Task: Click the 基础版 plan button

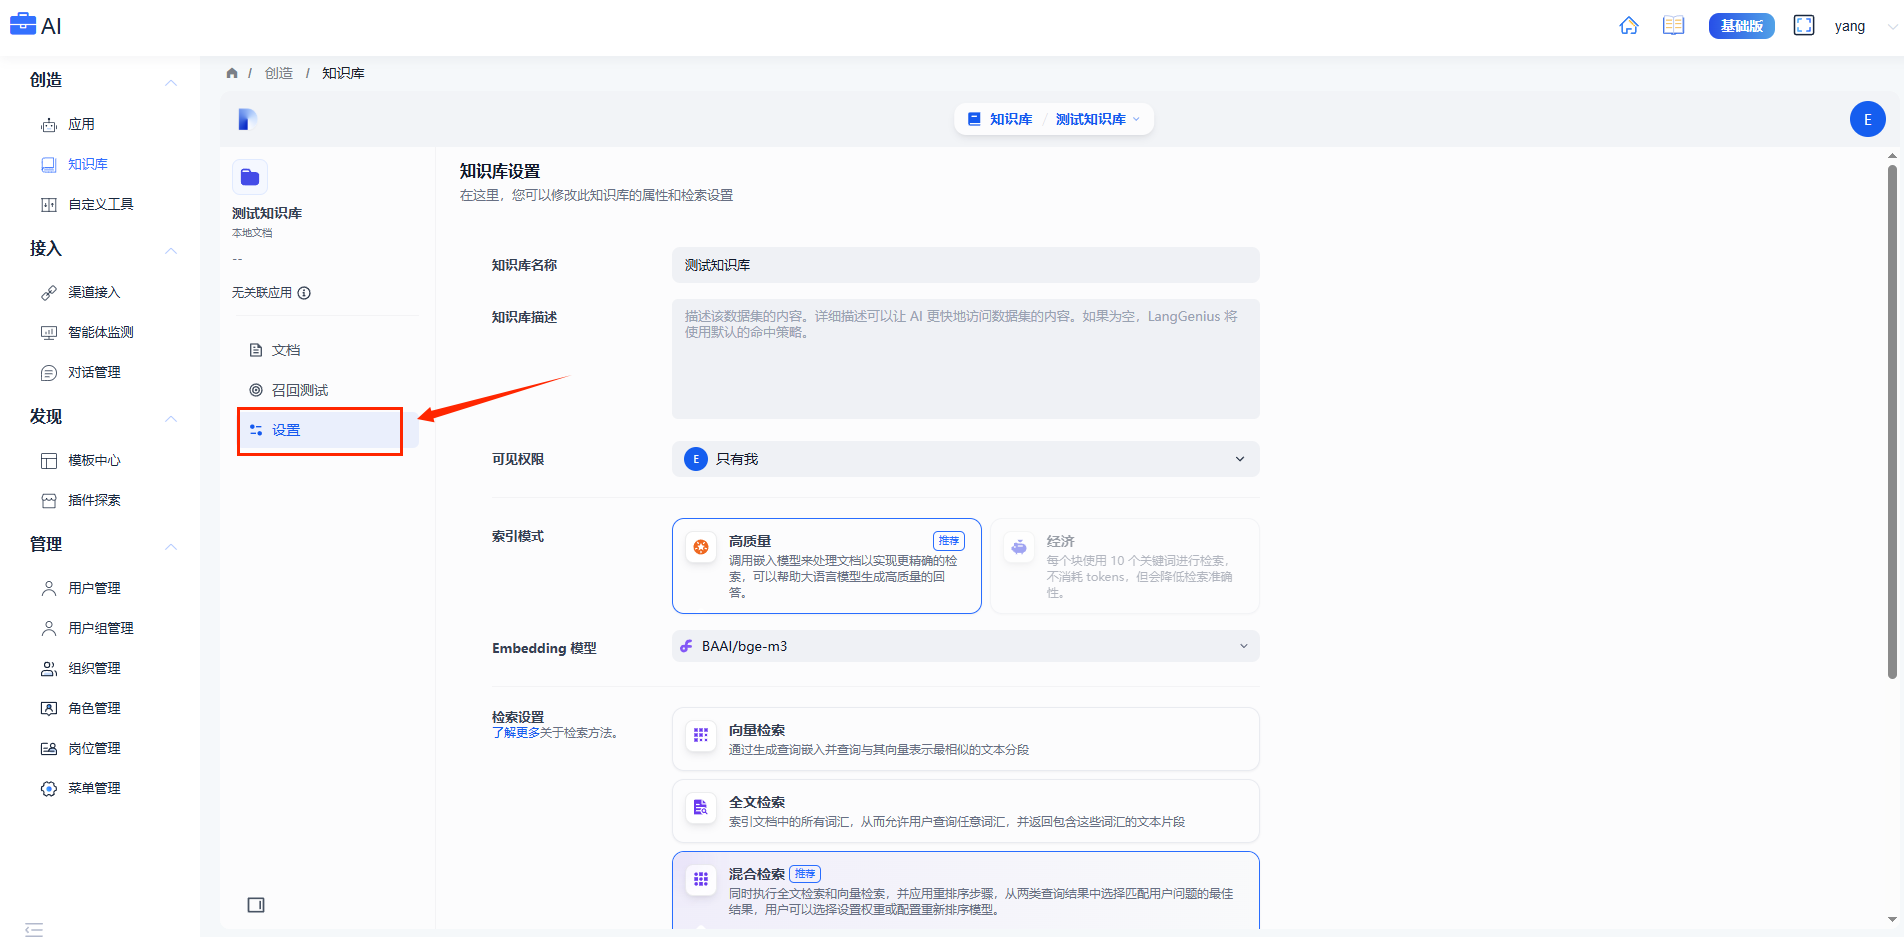Action: tap(1741, 26)
